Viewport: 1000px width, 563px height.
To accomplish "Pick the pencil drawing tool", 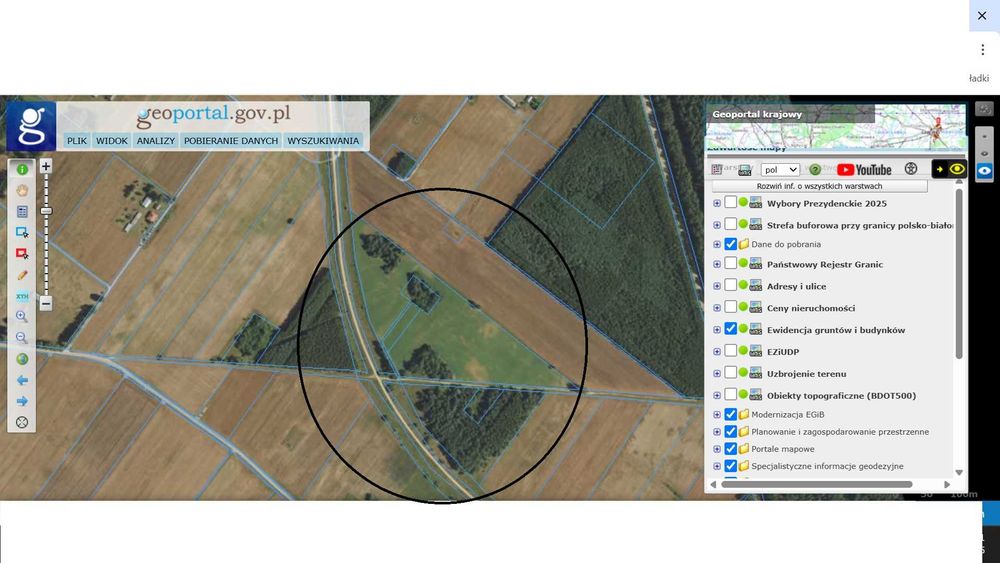I will tap(22, 275).
